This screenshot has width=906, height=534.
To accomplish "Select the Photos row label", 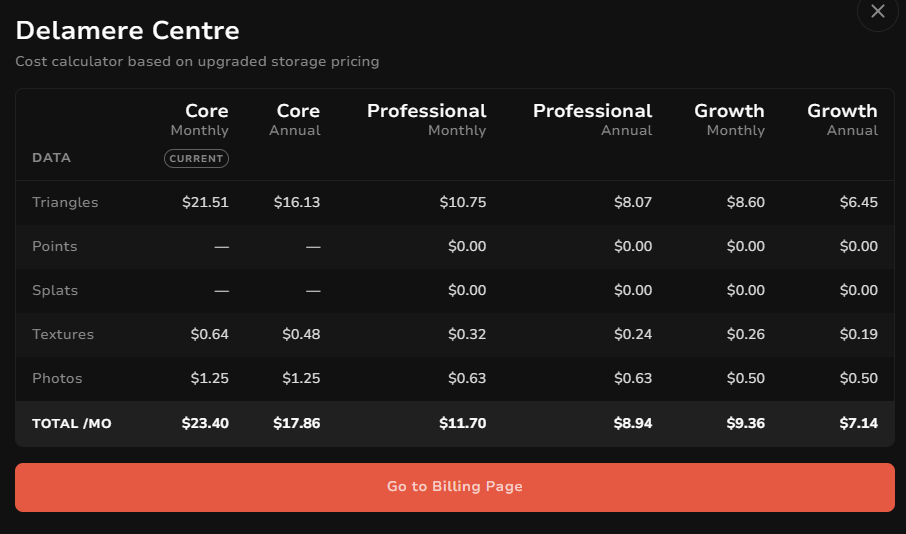I will (x=57, y=378).
